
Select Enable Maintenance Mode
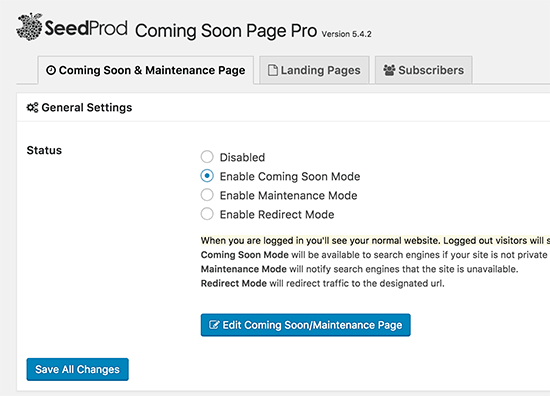(x=207, y=195)
